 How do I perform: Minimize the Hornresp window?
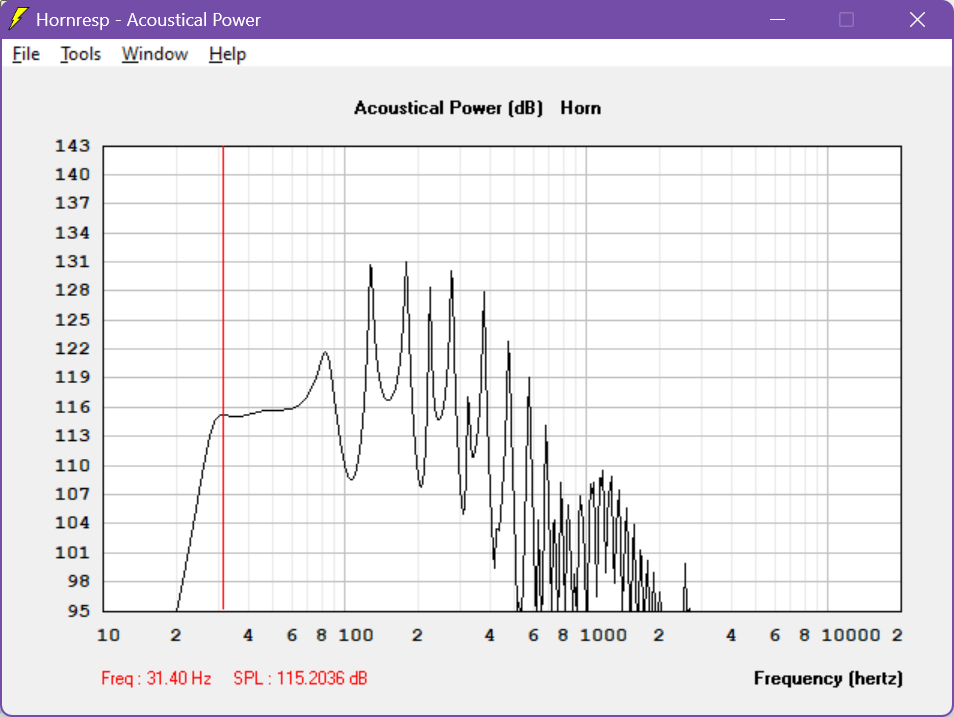click(778, 19)
